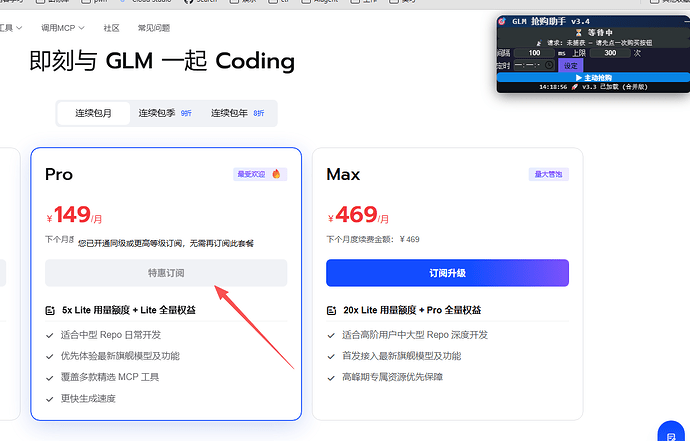Viewport: 690px width, 441px height.
Task: Open the 社区 nav link
Action: [111, 28]
